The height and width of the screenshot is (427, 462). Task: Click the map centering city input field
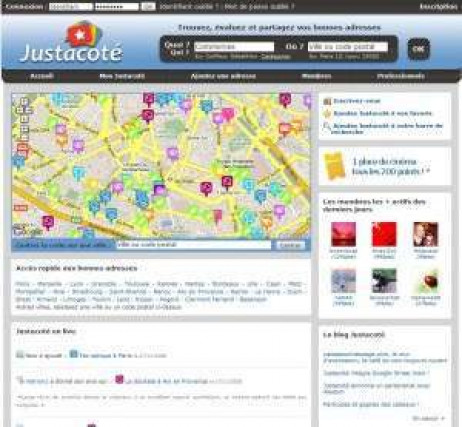(193, 245)
